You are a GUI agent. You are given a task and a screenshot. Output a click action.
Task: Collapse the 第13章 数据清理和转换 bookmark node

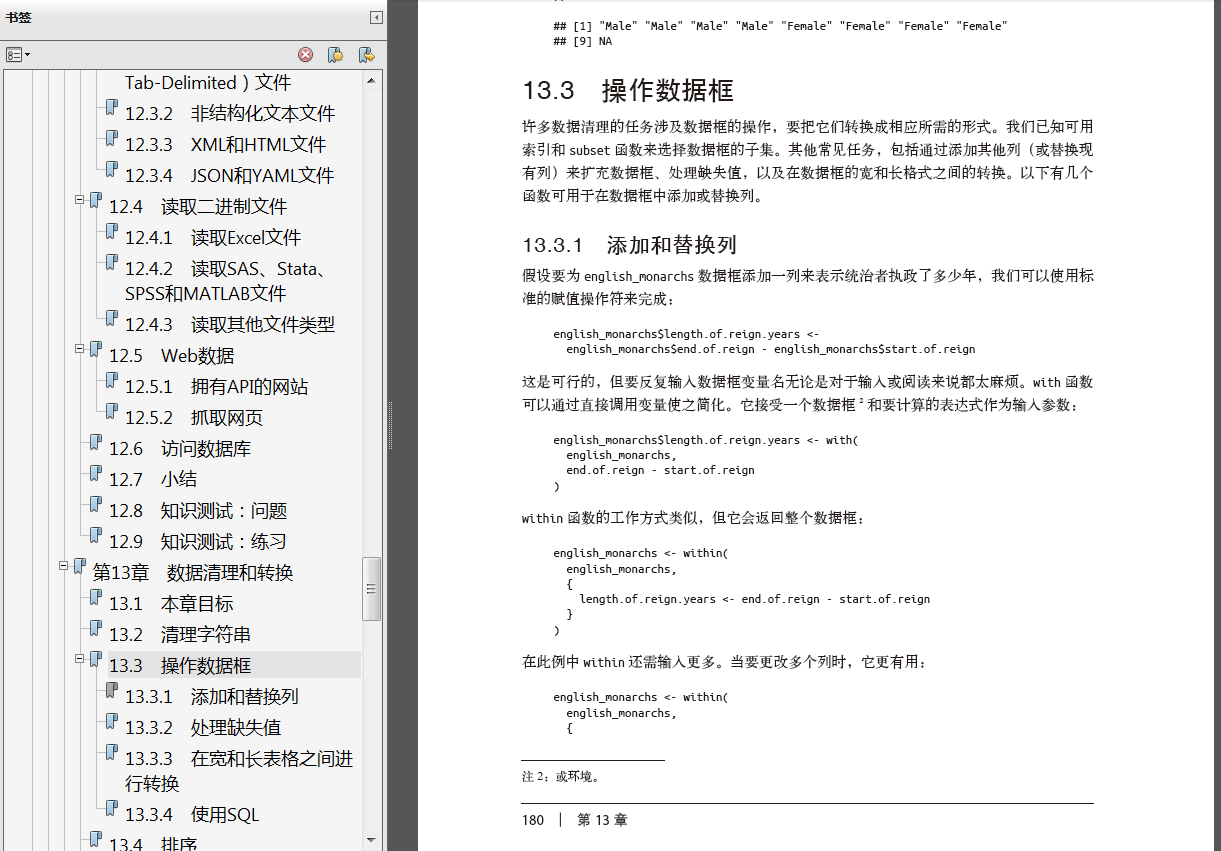(x=63, y=566)
